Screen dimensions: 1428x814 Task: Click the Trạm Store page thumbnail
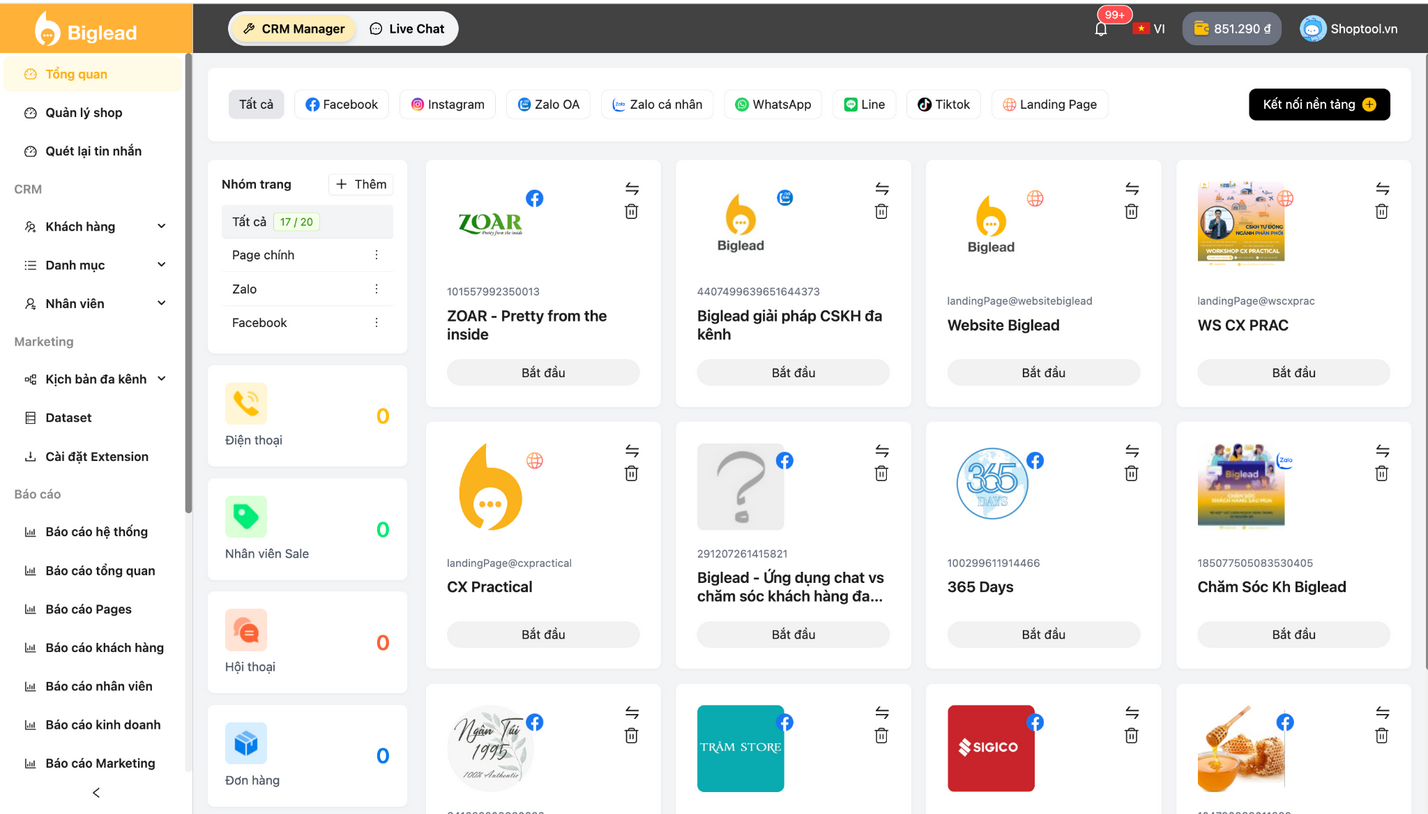point(740,749)
